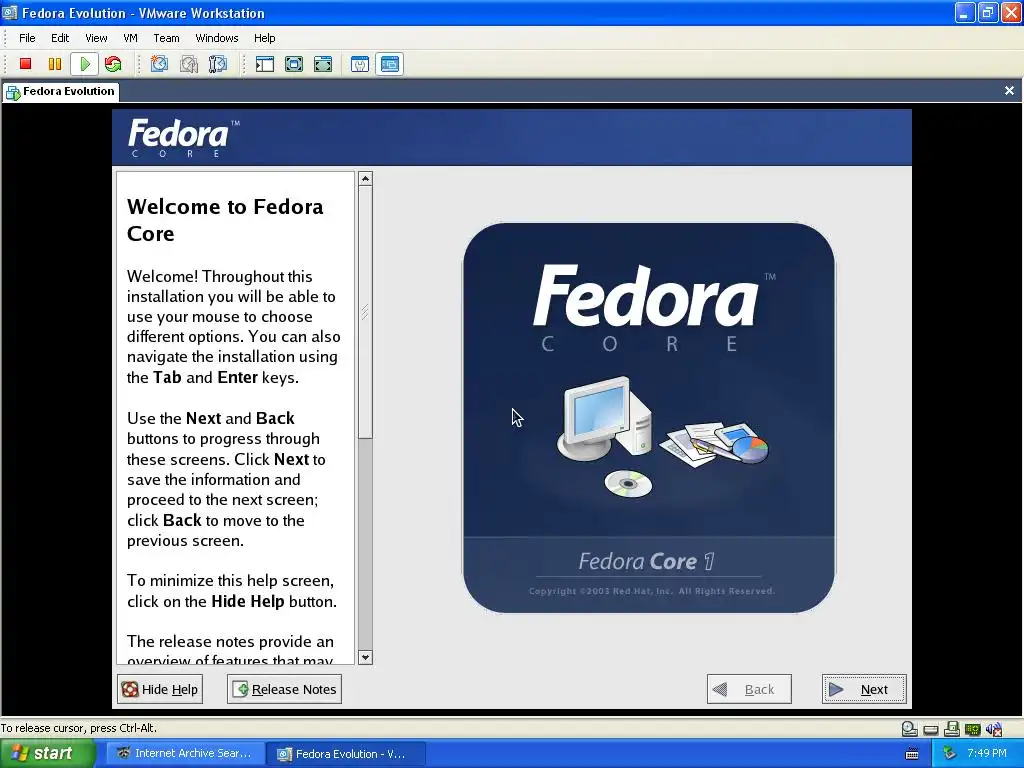Click the green Power On play icon
The height and width of the screenshot is (768, 1024).
click(x=85, y=64)
